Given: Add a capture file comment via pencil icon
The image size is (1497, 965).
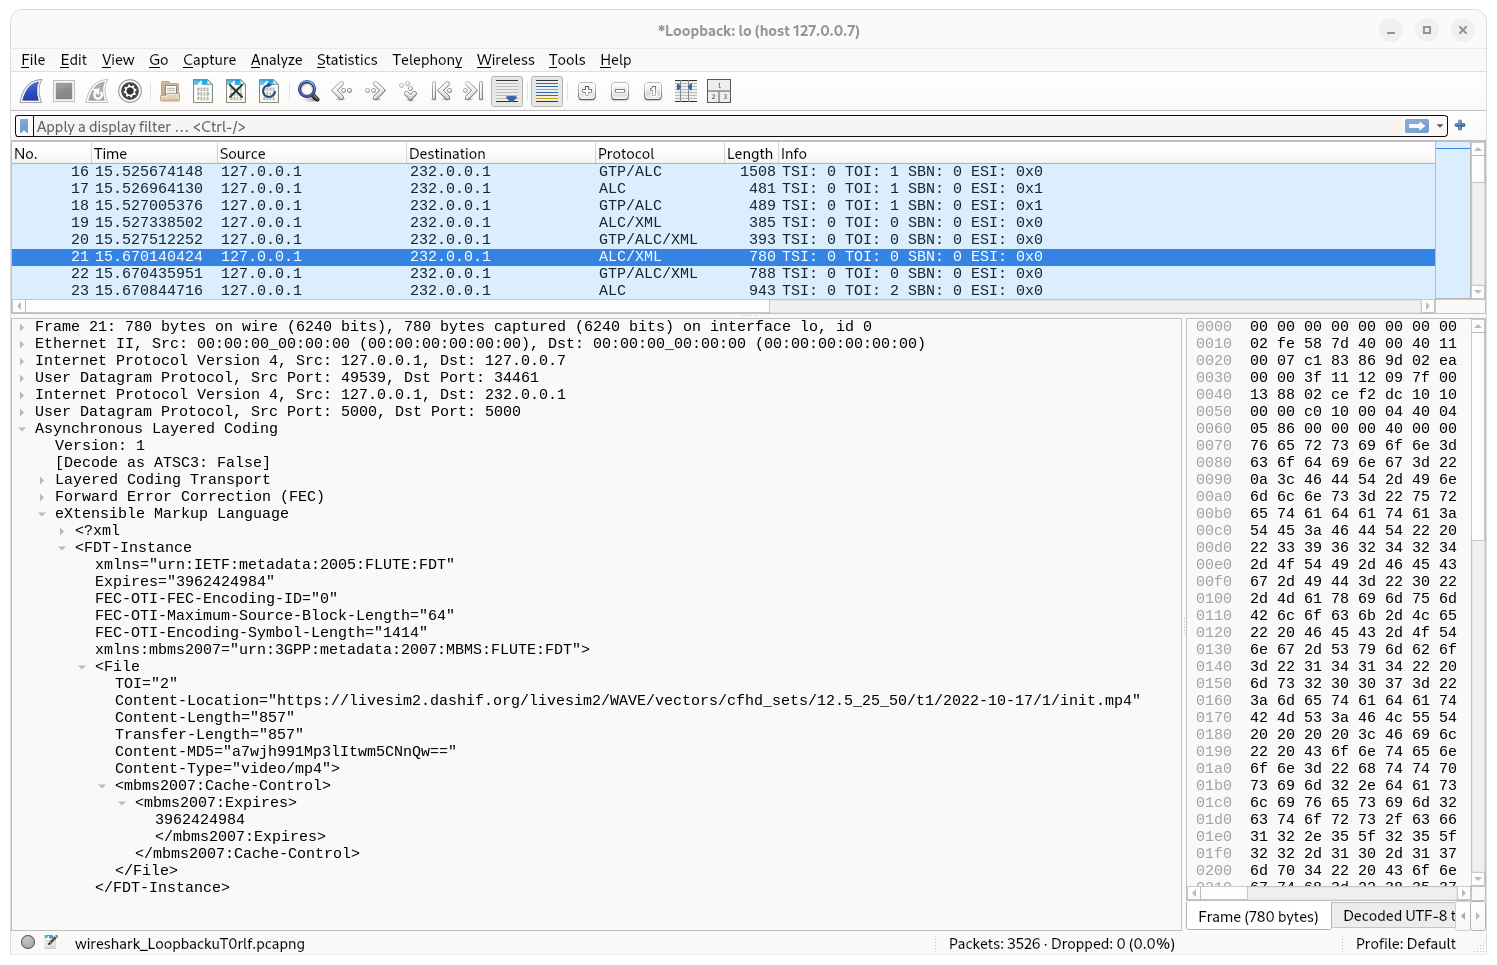Looking at the screenshot, I should point(52,941).
